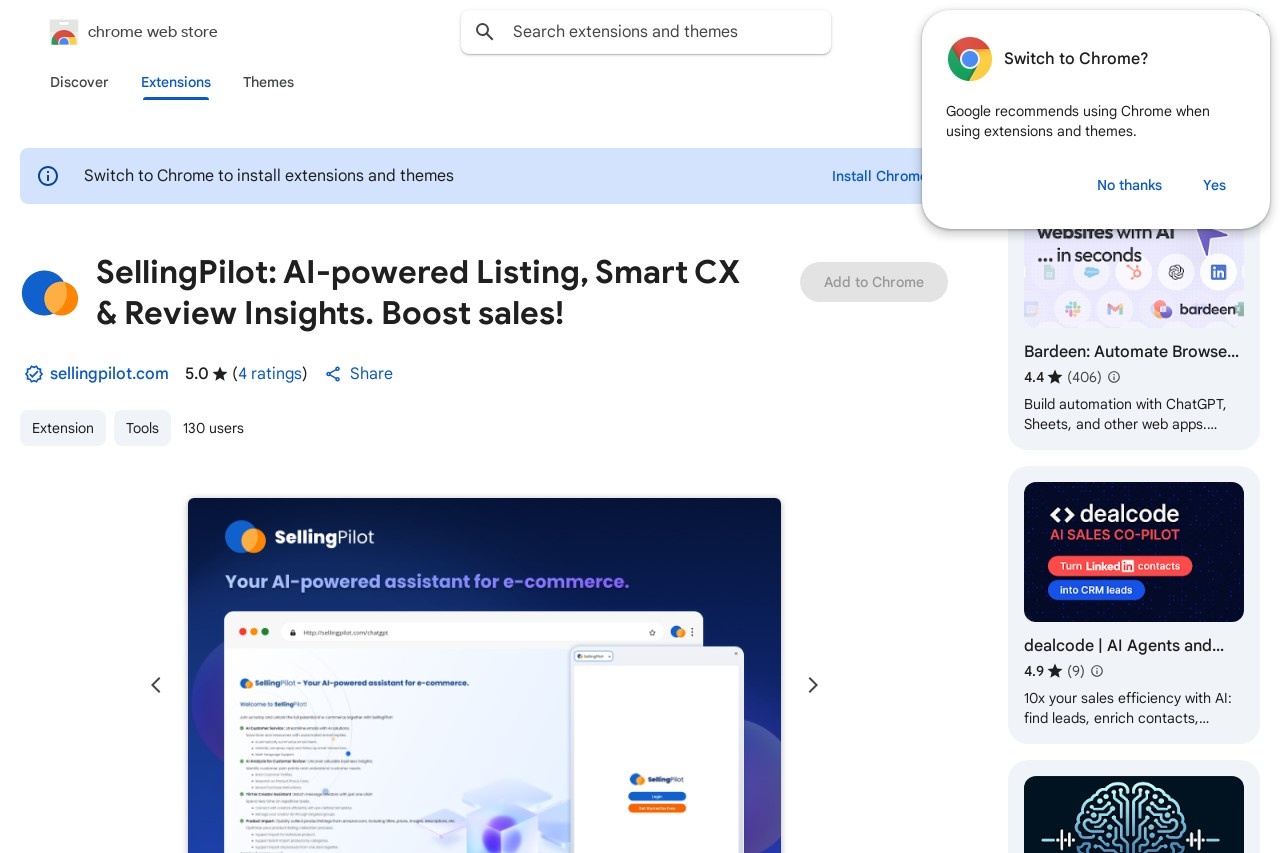The height and width of the screenshot is (853, 1280).
Task: Open the Themes tab
Action: pyautogui.click(x=268, y=82)
